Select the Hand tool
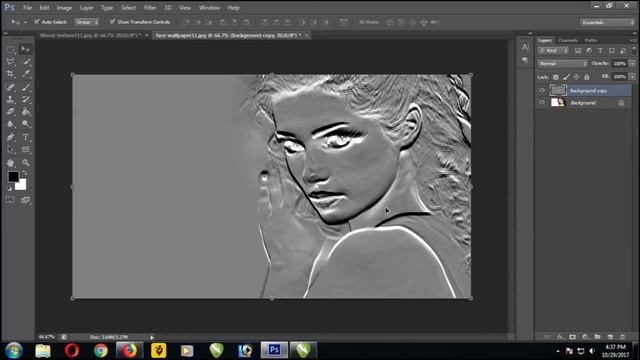This screenshot has width=640, height=360. [10, 163]
